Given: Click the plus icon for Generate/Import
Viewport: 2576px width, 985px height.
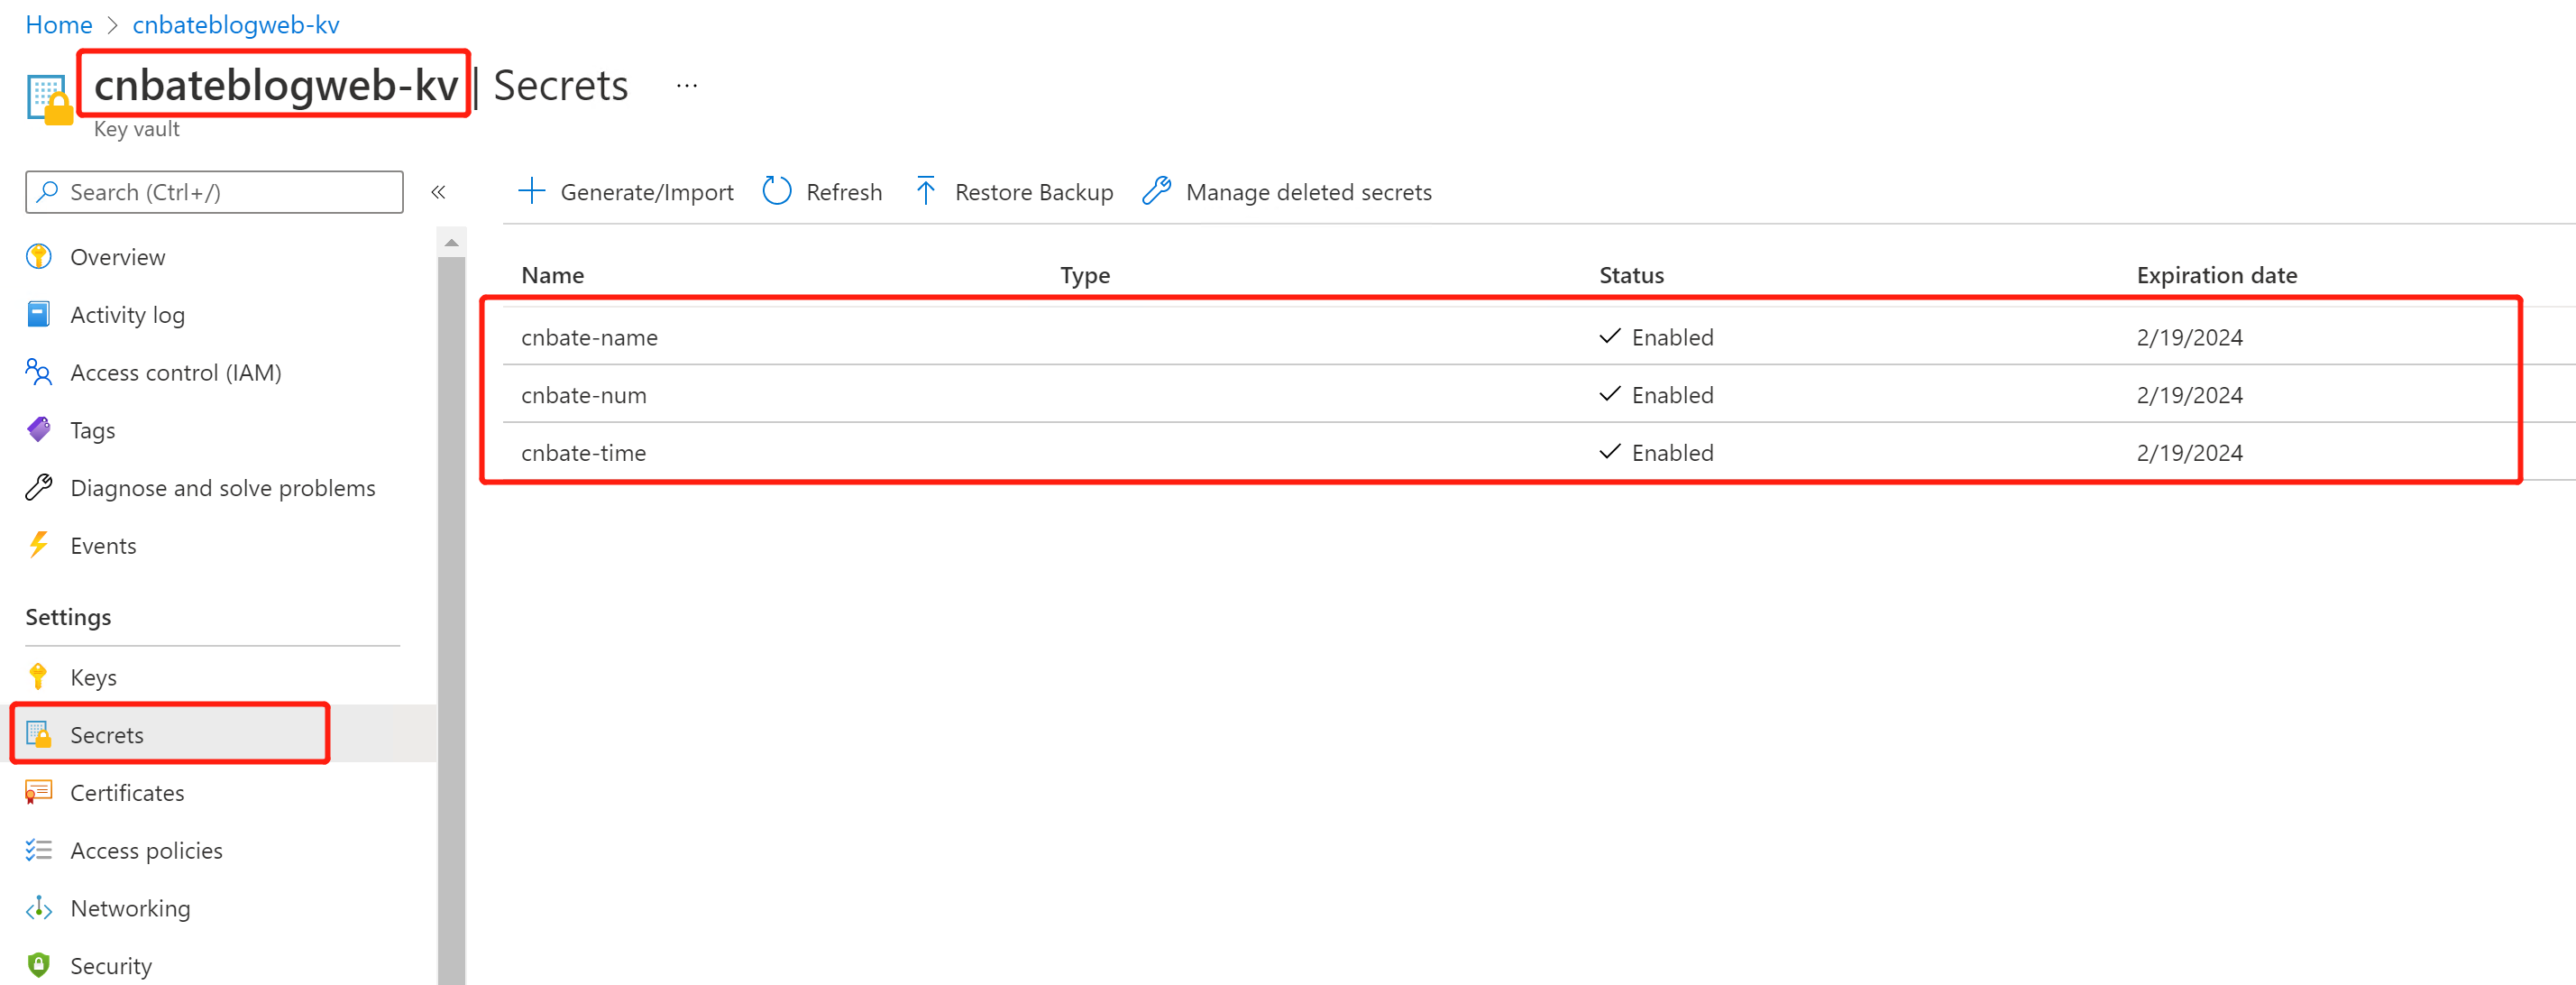Looking at the screenshot, I should click(x=532, y=191).
